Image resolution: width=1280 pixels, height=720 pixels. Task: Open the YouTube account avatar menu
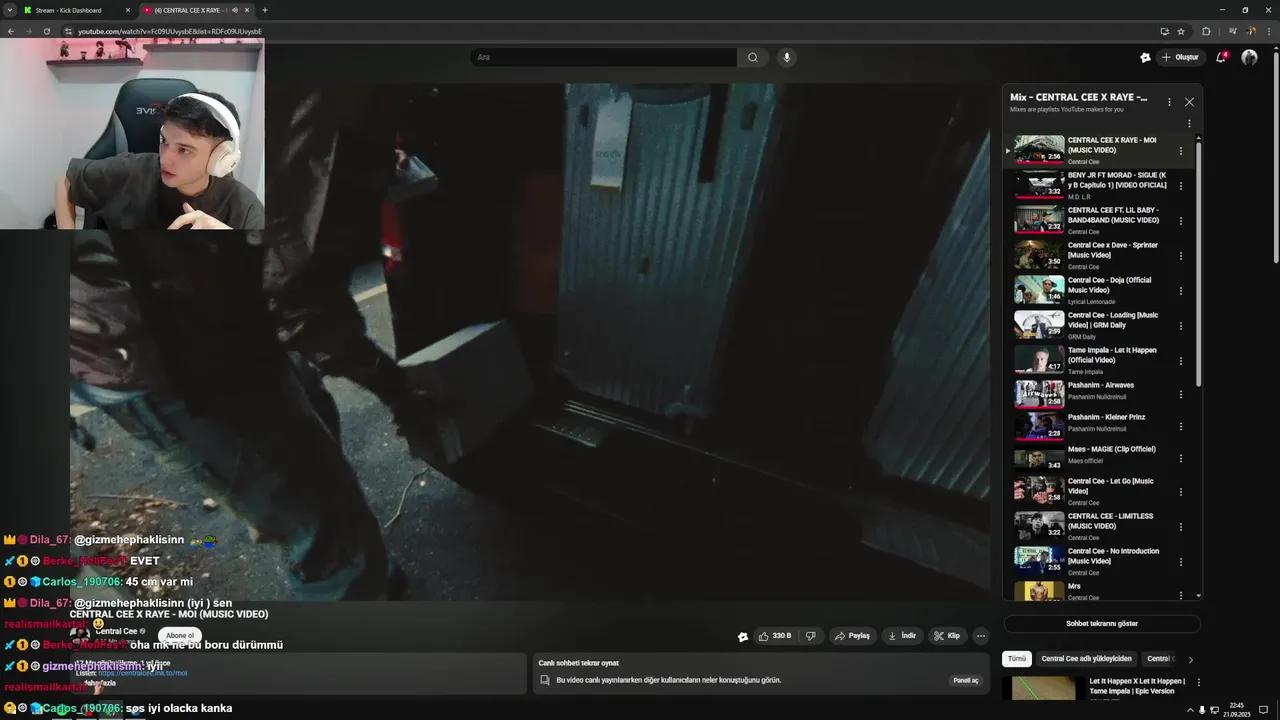1249,57
